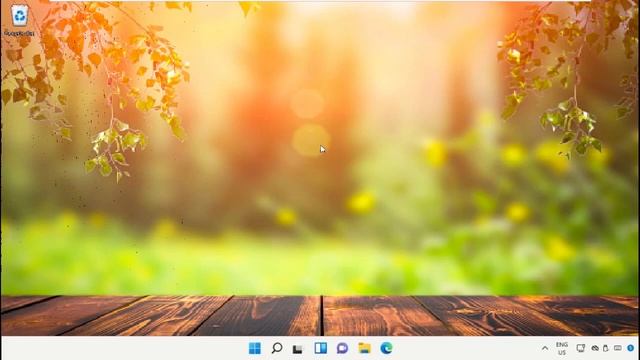Viewport: 640px width, 360px height.
Task: Open the Windows Start menu
Action: tap(255, 348)
